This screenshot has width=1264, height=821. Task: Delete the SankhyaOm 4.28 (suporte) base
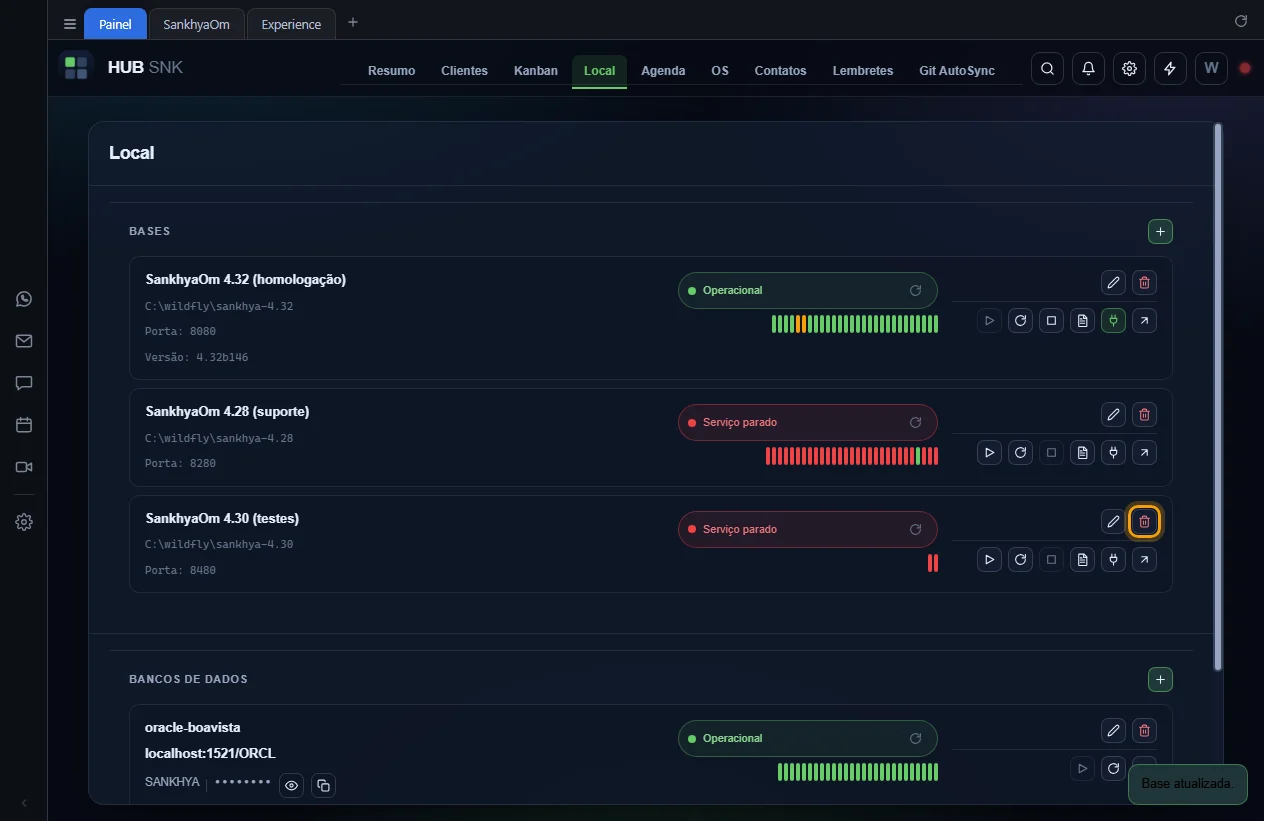tap(1145, 414)
